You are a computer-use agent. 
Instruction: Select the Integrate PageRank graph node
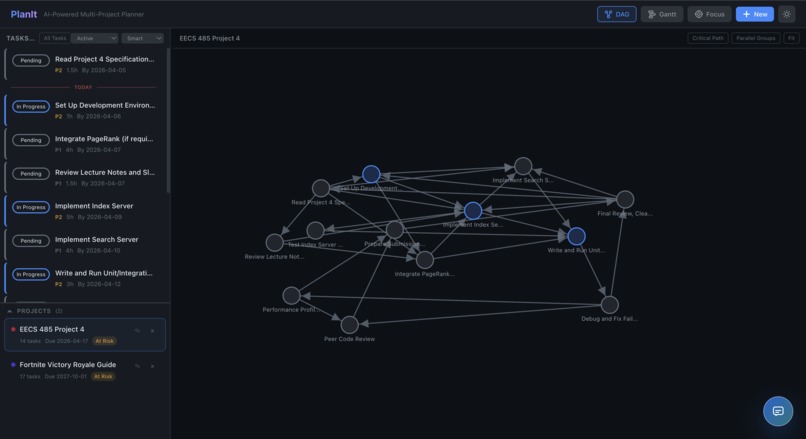coord(425,260)
